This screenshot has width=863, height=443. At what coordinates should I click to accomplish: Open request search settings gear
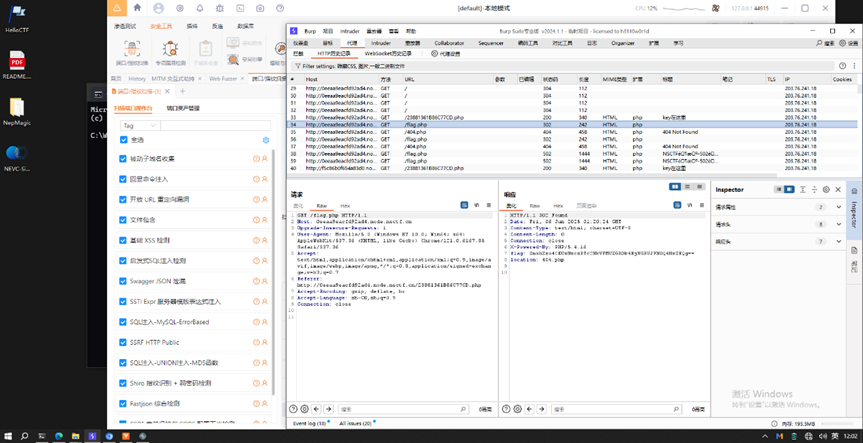304,409
